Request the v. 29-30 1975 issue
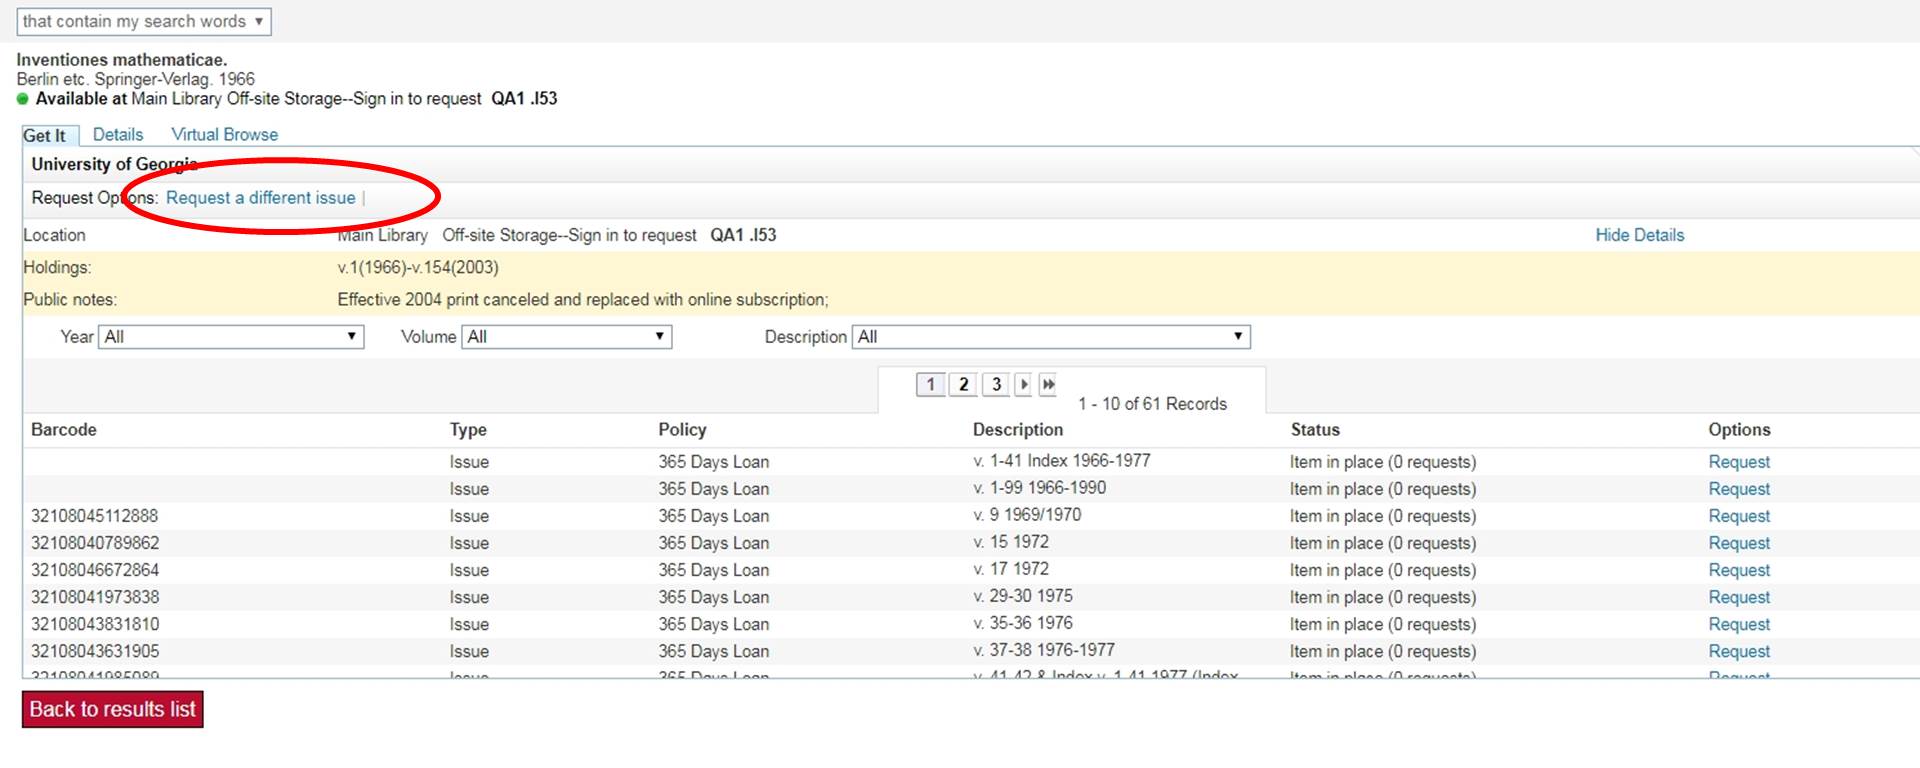Image resolution: width=1920 pixels, height=768 pixels. click(x=1738, y=597)
